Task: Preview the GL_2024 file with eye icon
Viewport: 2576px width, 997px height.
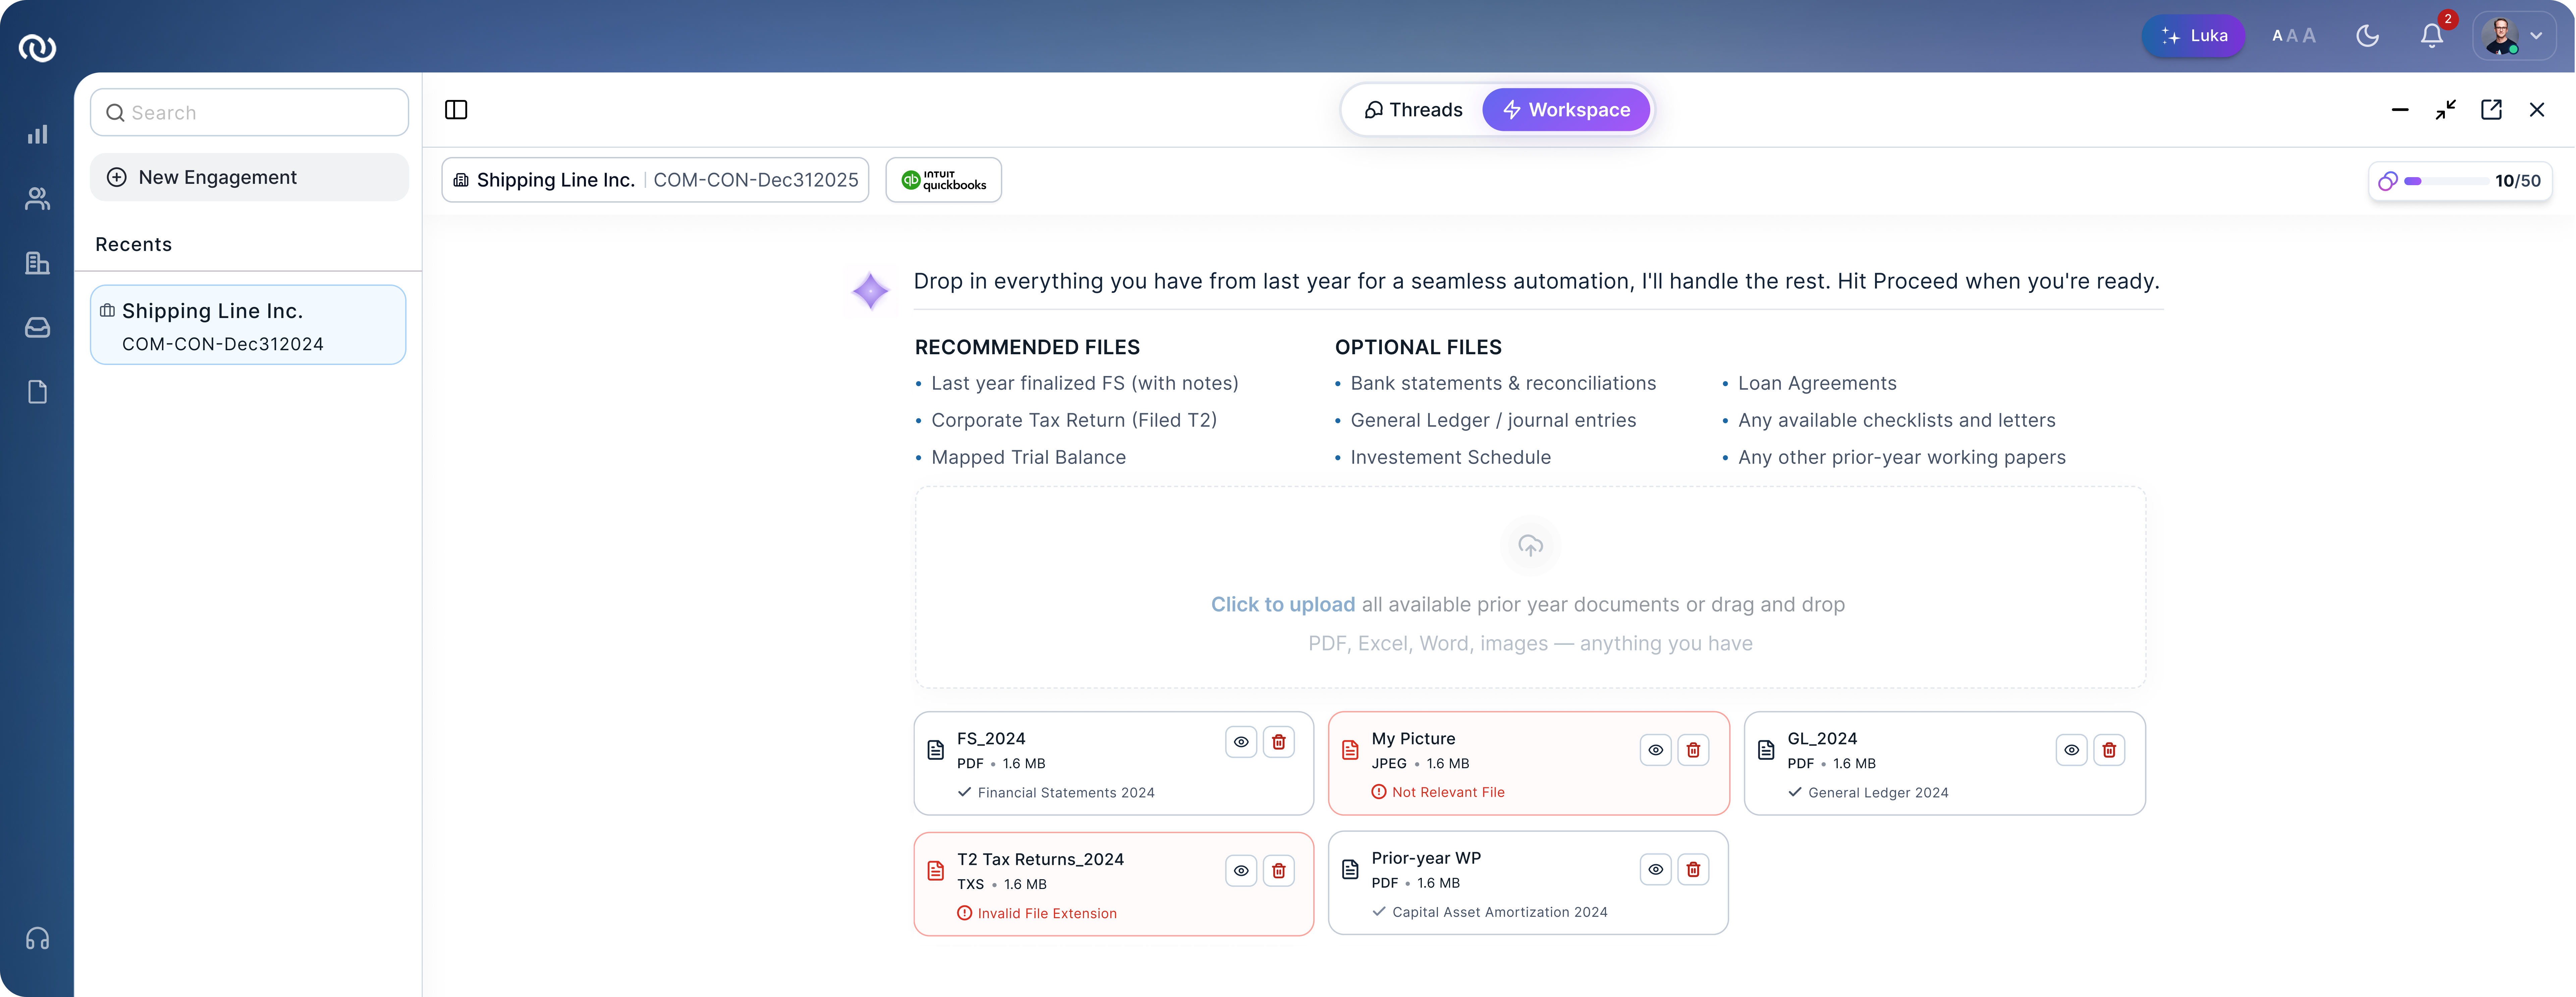Action: pyautogui.click(x=2072, y=750)
